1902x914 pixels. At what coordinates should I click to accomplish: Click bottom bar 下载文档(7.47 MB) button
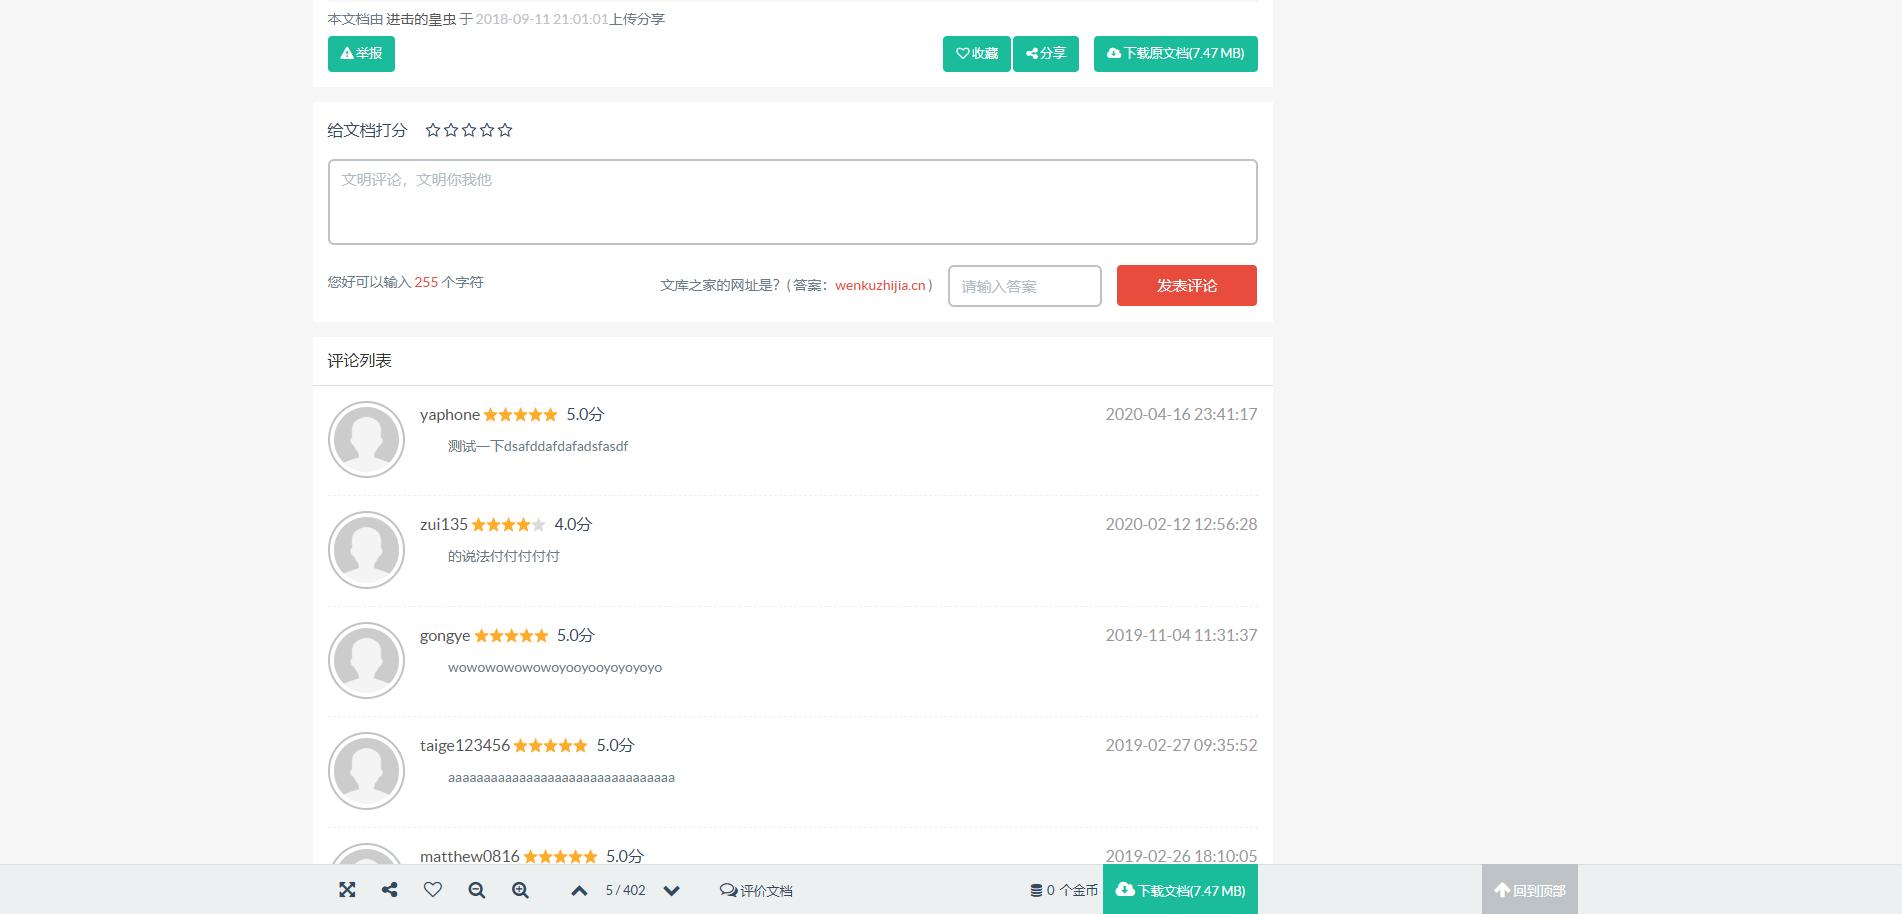tap(1180, 890)
